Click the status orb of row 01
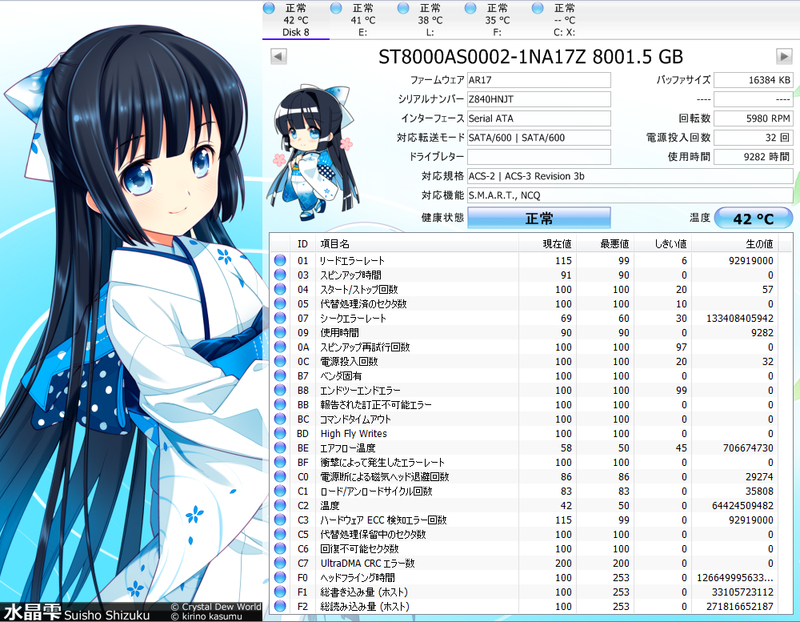800x622 pixels. click(280, 260)
